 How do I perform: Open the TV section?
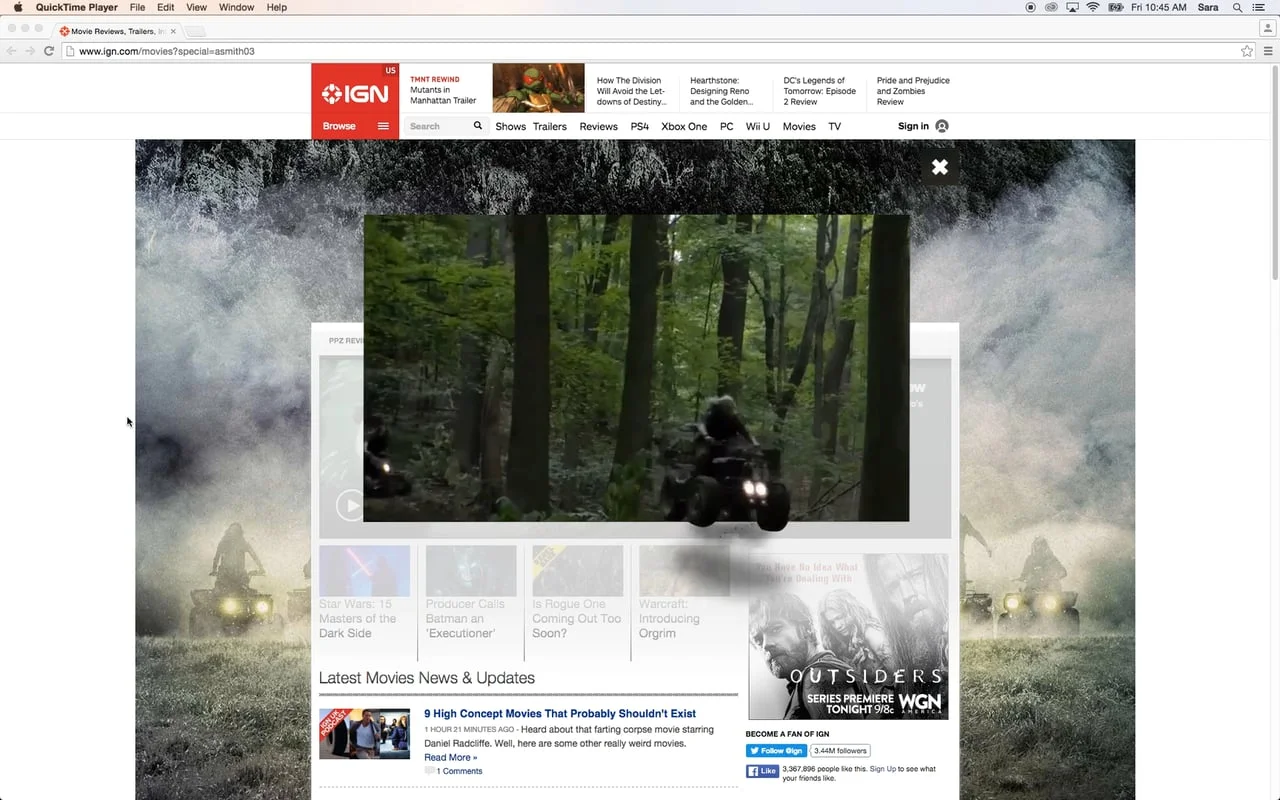(834, 127)
